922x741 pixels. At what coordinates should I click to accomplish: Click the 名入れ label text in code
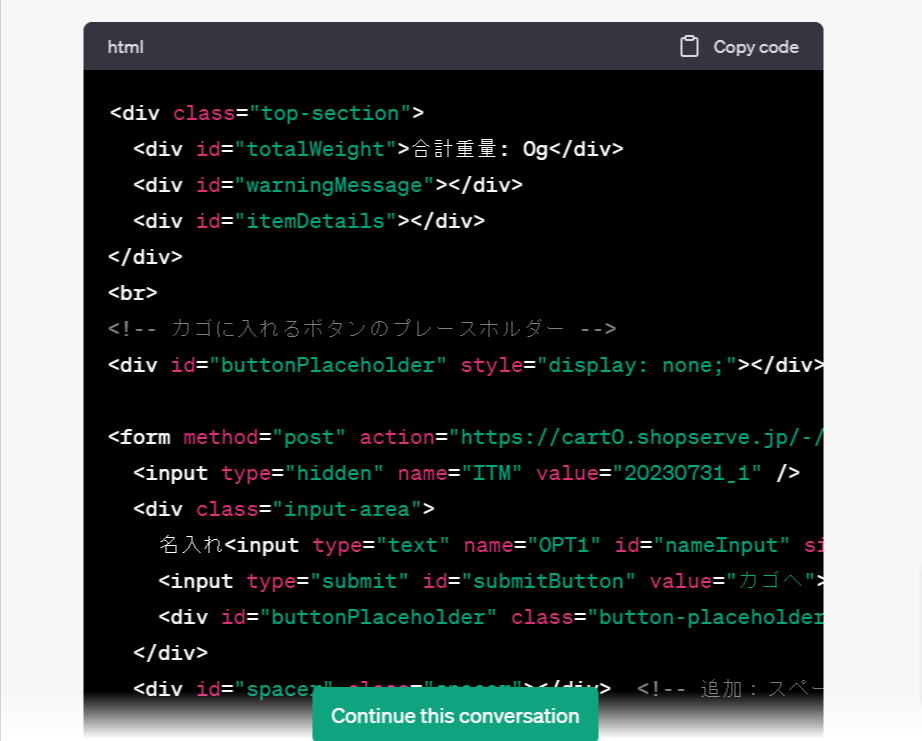(x=191, y=545)
